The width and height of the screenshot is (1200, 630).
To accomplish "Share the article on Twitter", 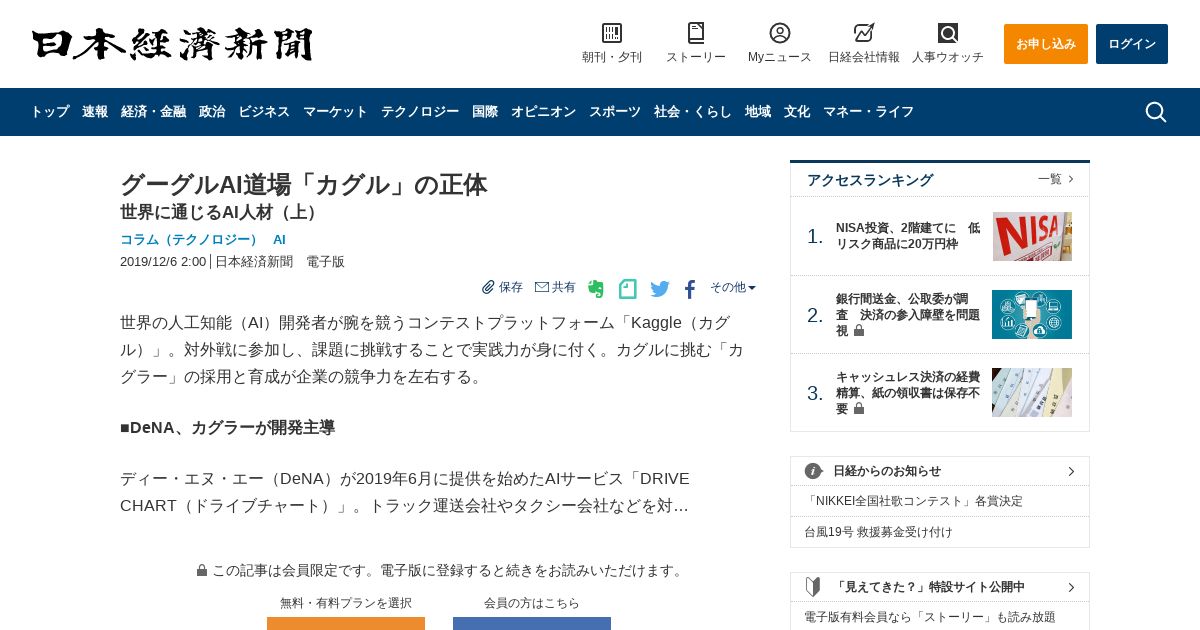I will (660, 289).
